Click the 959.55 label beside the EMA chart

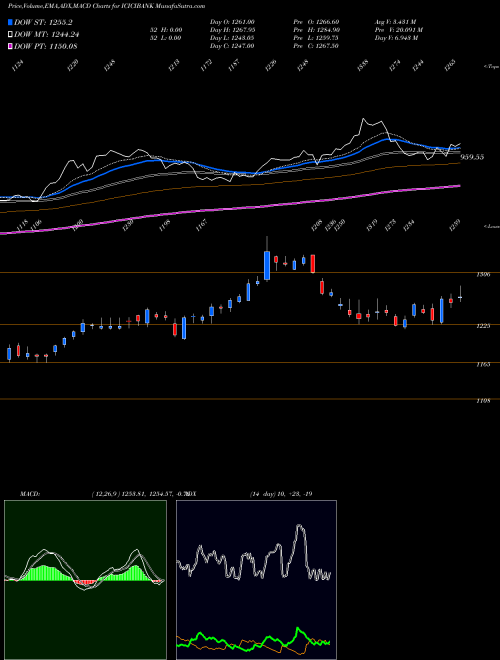coord(472,157)
